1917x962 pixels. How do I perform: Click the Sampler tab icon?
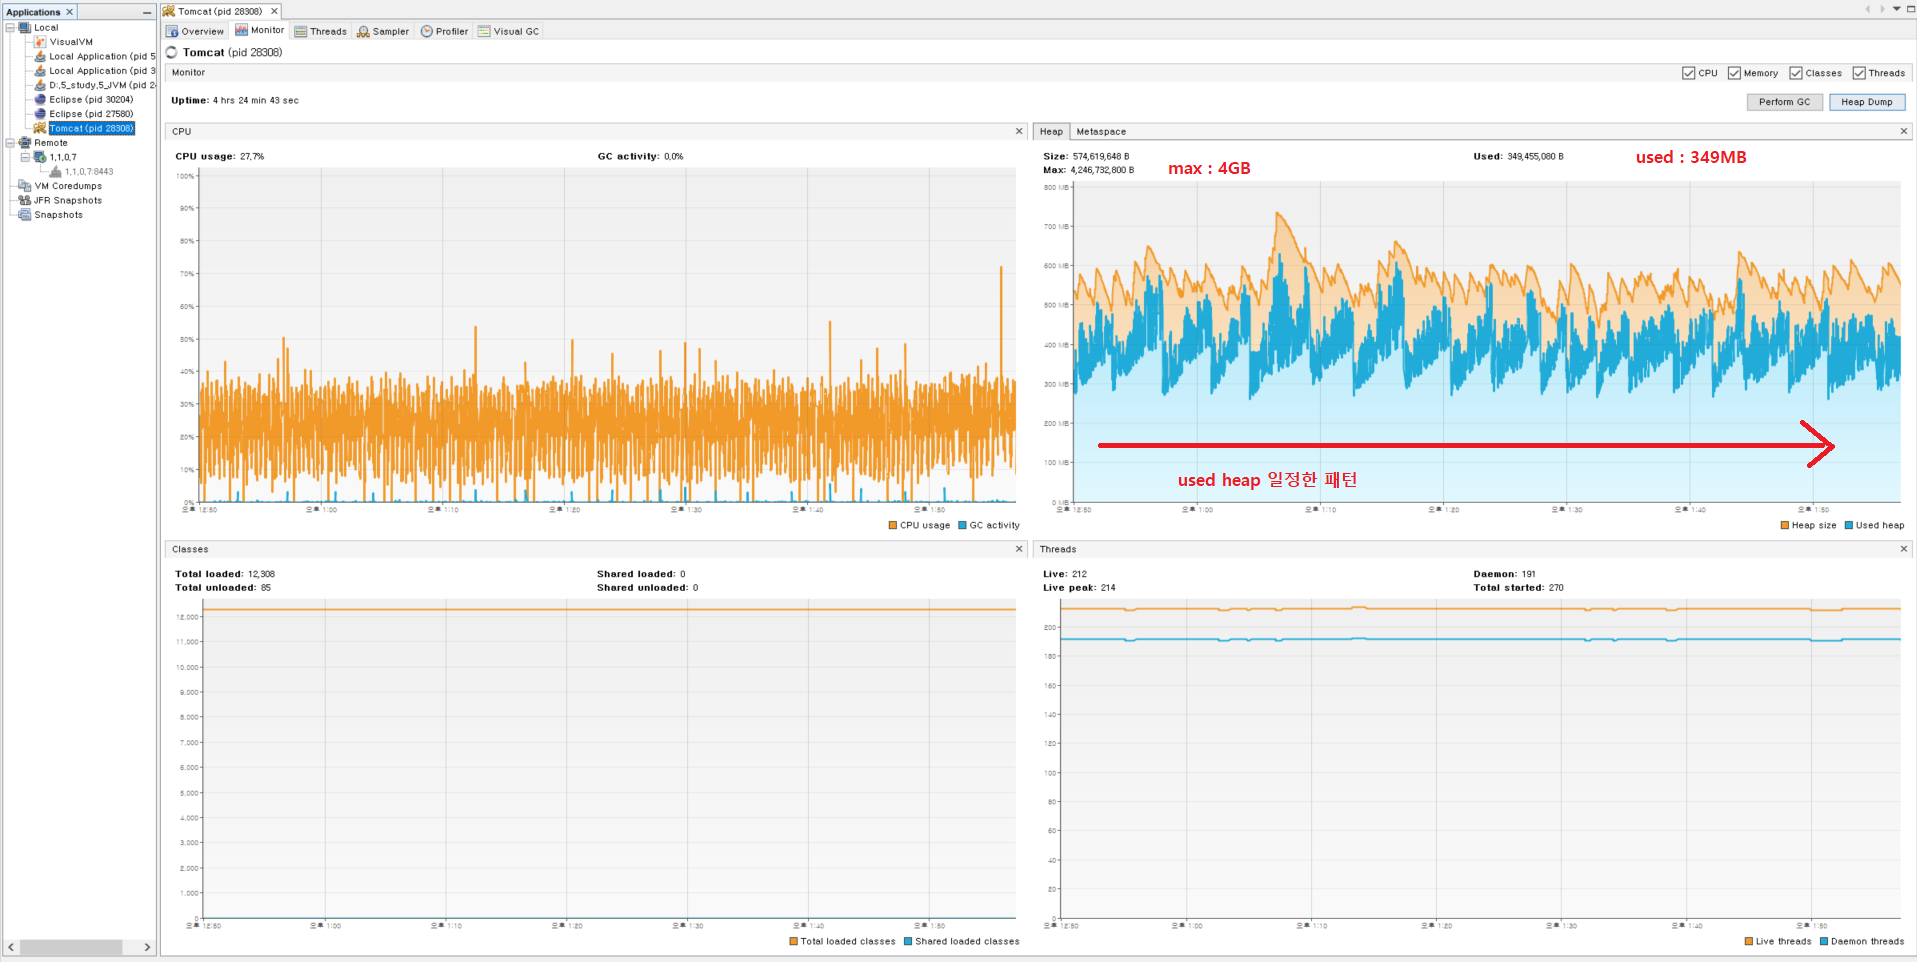363,31
